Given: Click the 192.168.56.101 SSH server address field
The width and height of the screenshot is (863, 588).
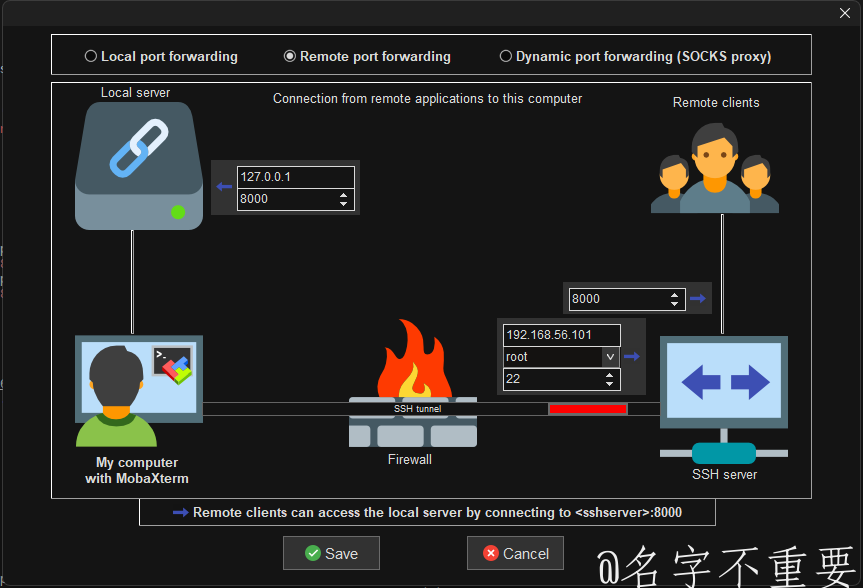Looking at the screenshot, I should [x=562, y=335].
